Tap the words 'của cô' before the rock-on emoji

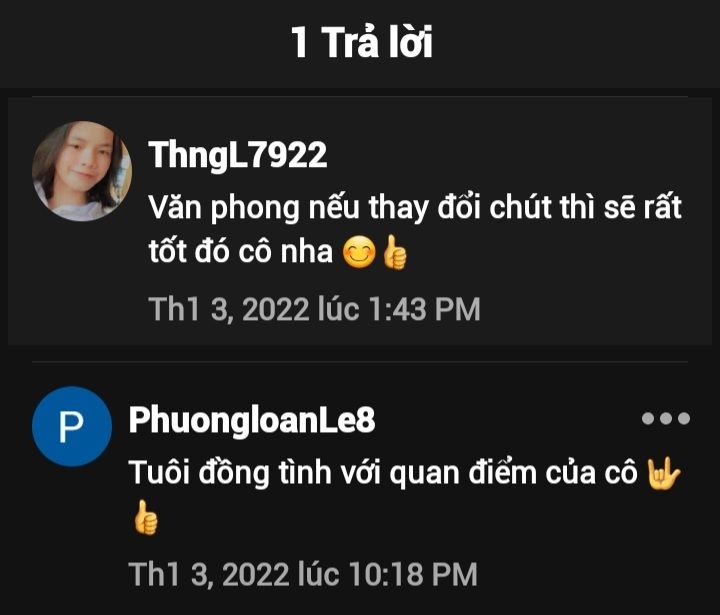[591, 473]
